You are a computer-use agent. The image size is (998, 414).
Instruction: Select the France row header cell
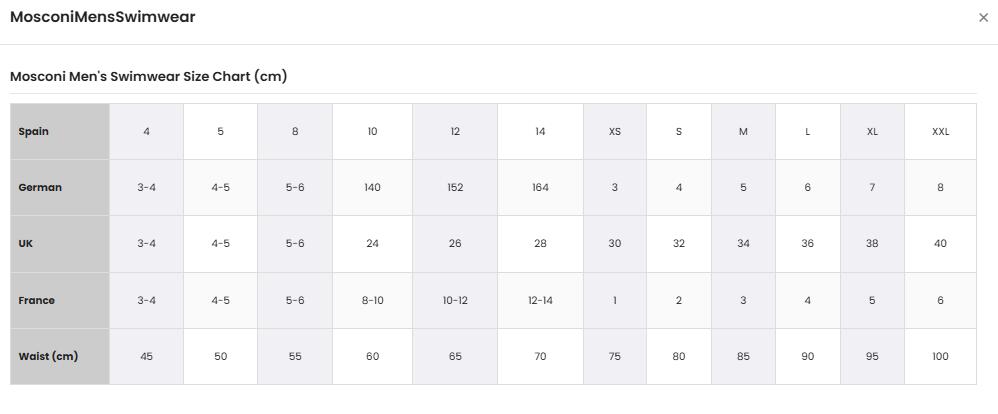[x=60, y=301]
